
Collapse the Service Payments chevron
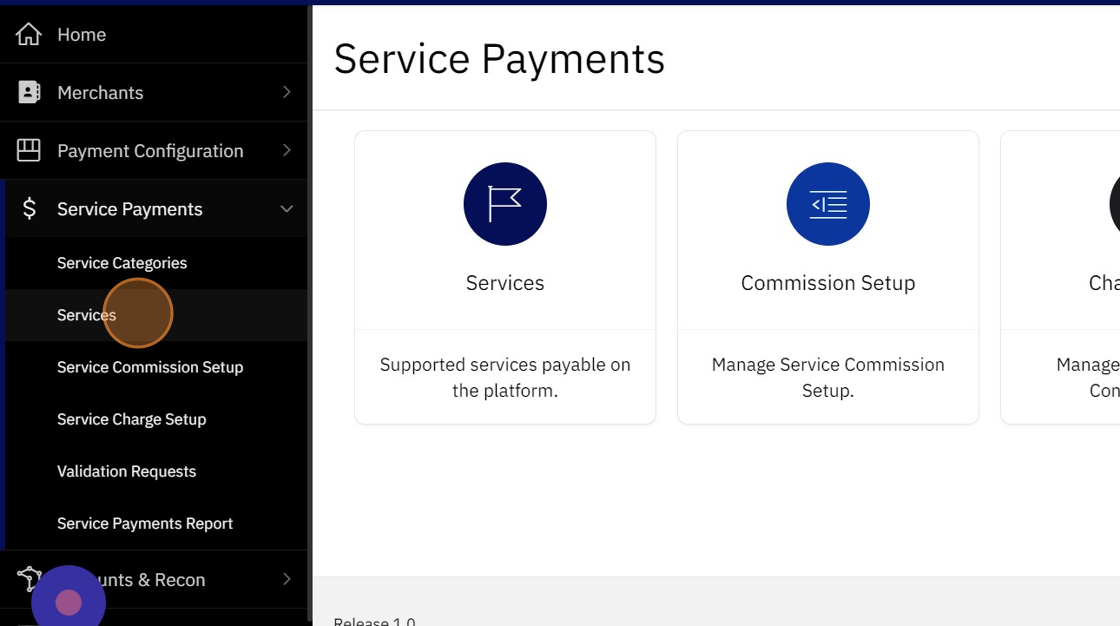click(x=286, y=209)
